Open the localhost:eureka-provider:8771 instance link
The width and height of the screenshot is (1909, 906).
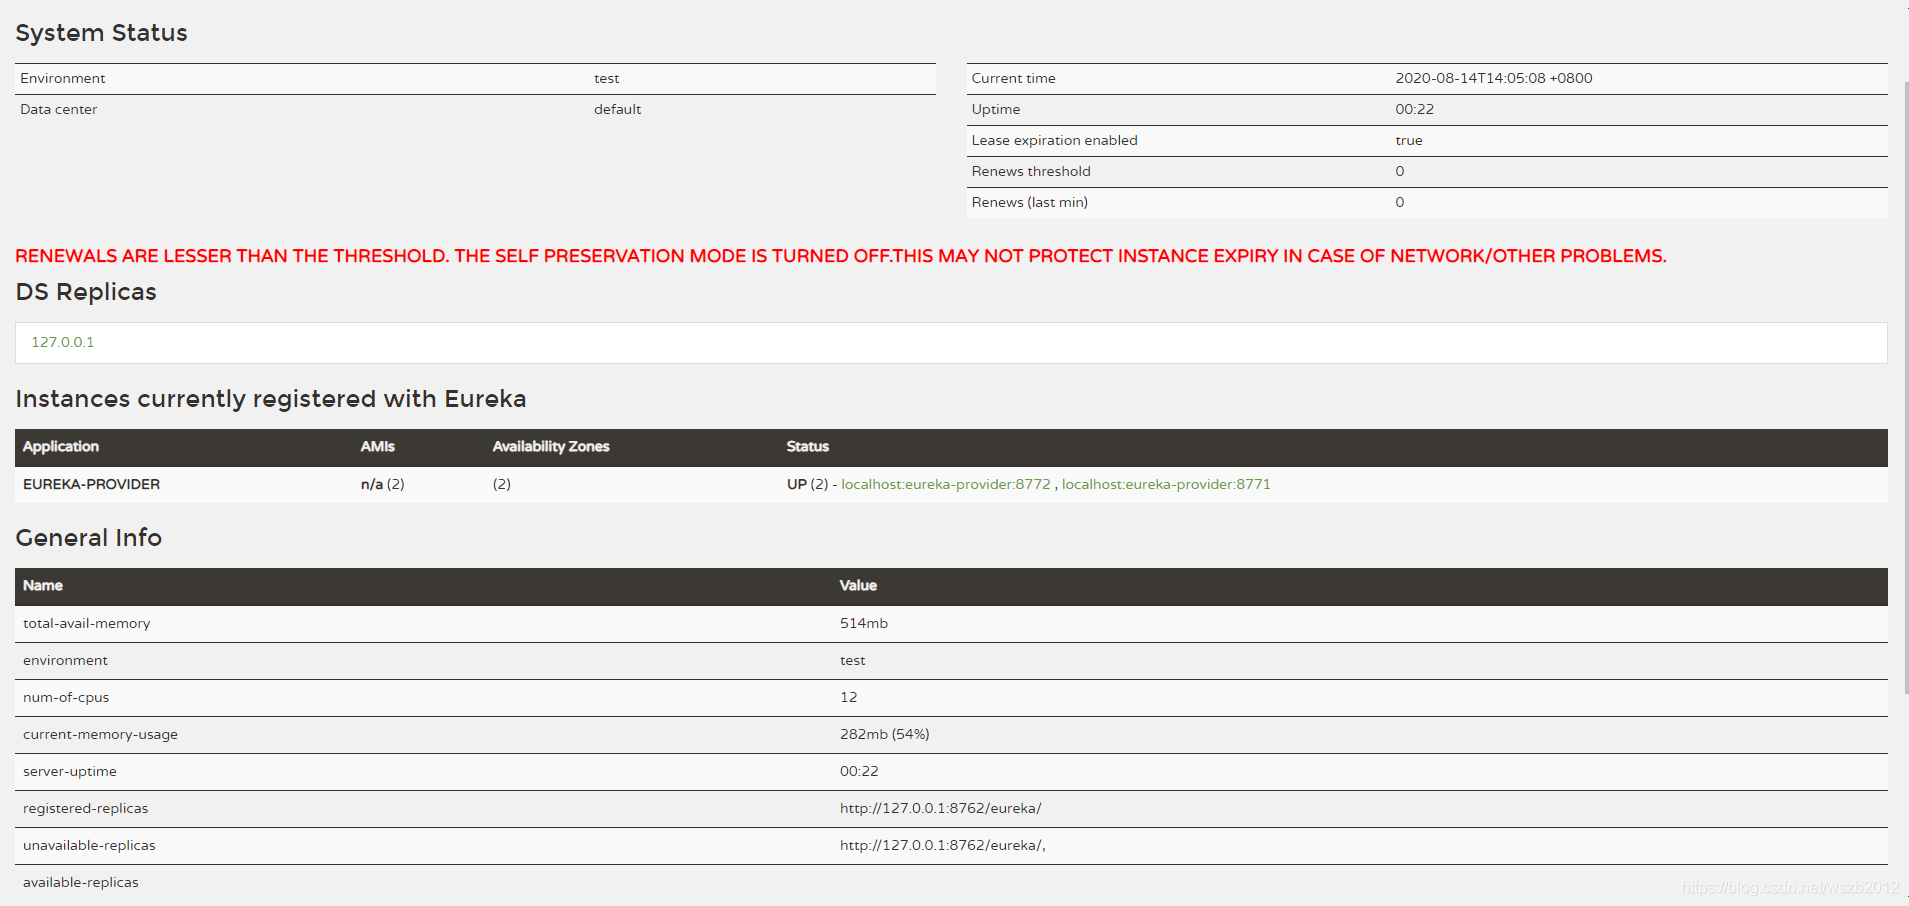pos(1166,484)
